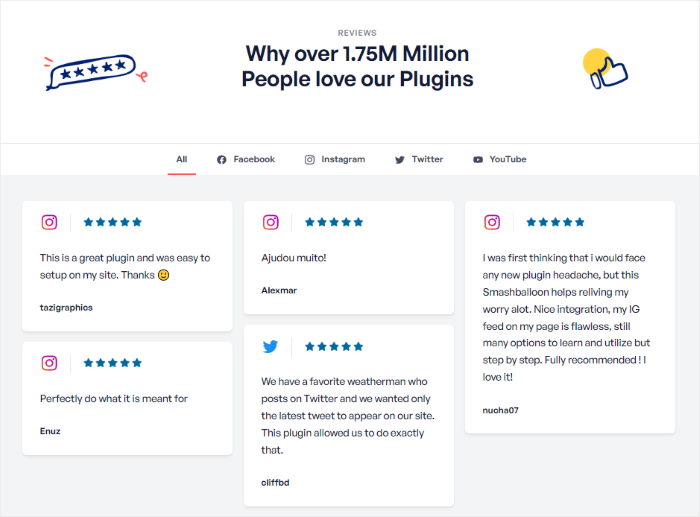The image size is (700, 517).
Task: Click the Enuz reviewer name
Action: [x=51, y=432]
